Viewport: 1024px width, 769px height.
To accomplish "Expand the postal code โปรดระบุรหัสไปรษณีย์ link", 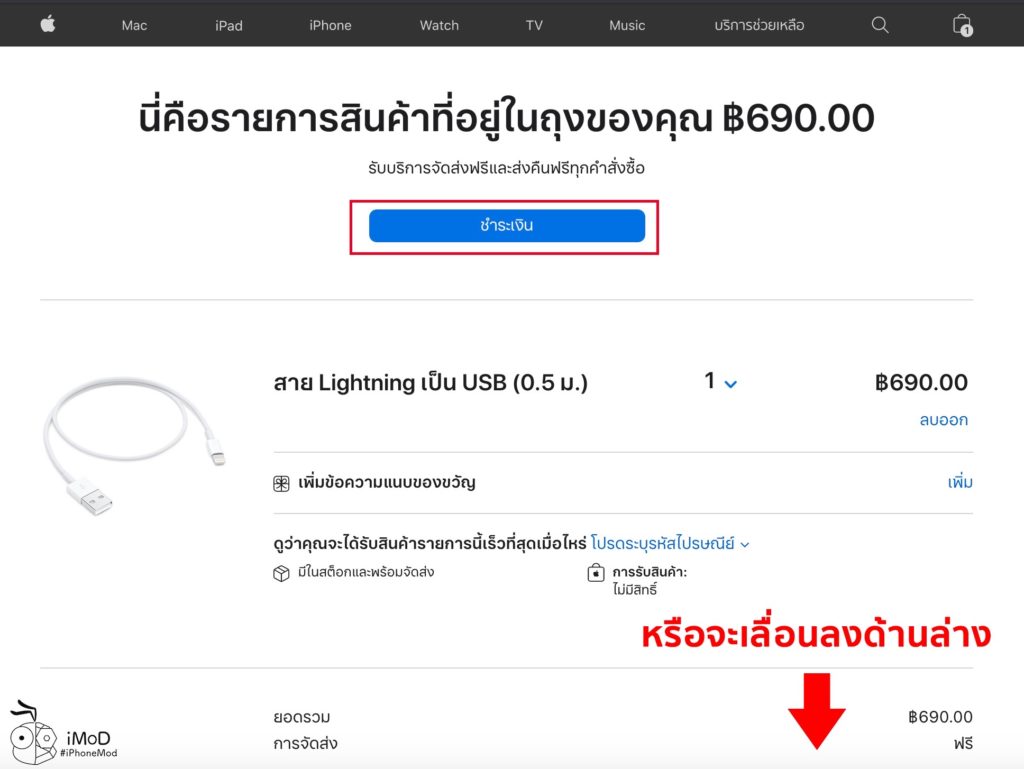I will pos(669,543).
